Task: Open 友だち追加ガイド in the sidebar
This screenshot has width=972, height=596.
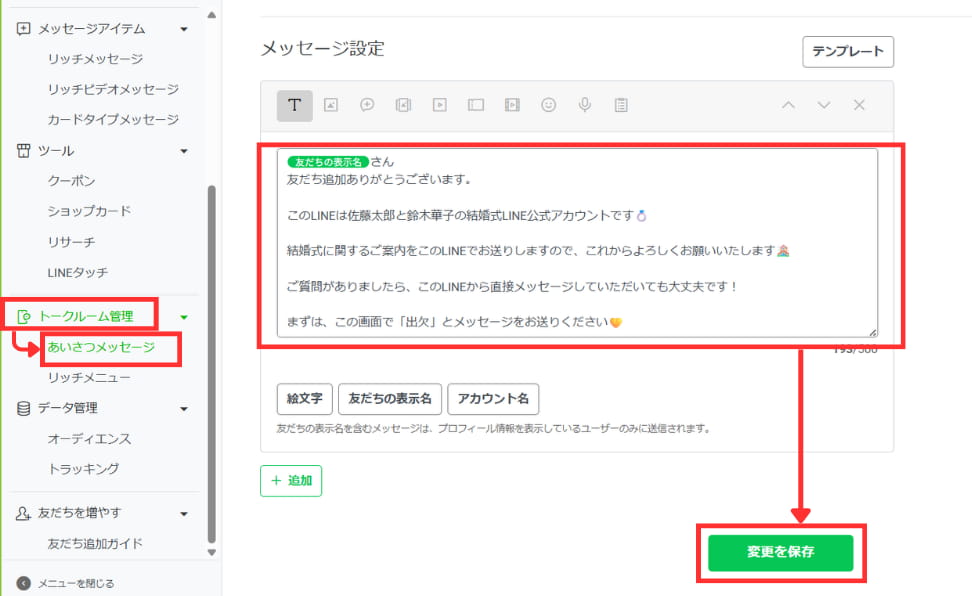Action: [95, 544]
